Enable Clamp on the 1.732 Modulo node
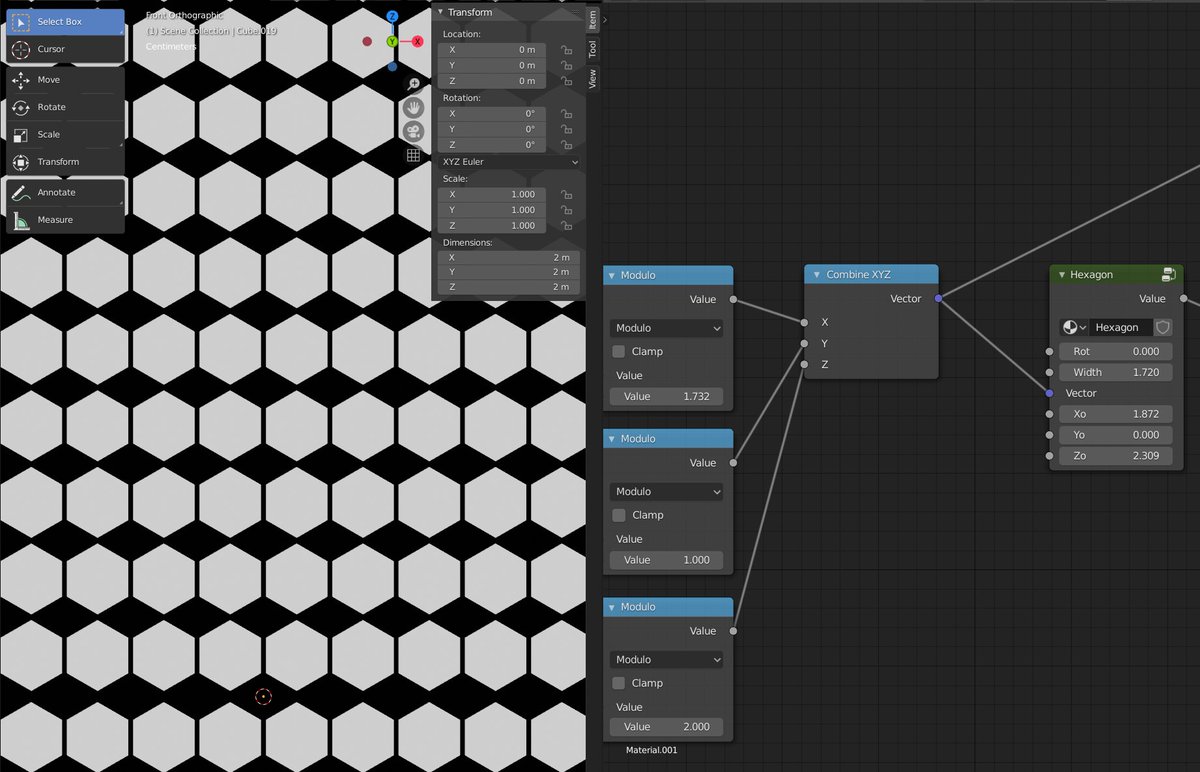The height and width of the screenshot is (772, 1200). tap(618, 351)
